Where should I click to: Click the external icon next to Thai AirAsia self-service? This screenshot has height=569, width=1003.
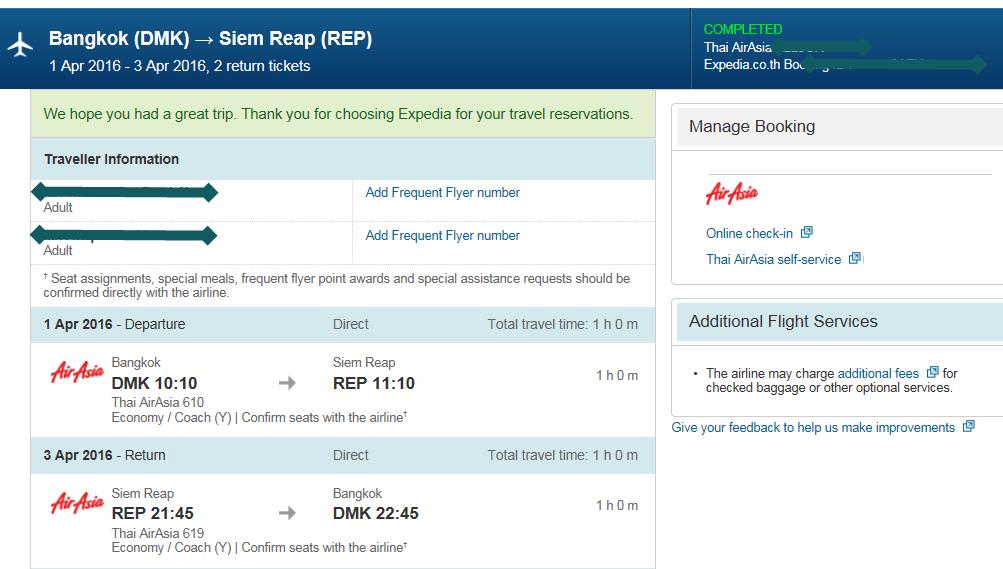click(x=855, y=258)
